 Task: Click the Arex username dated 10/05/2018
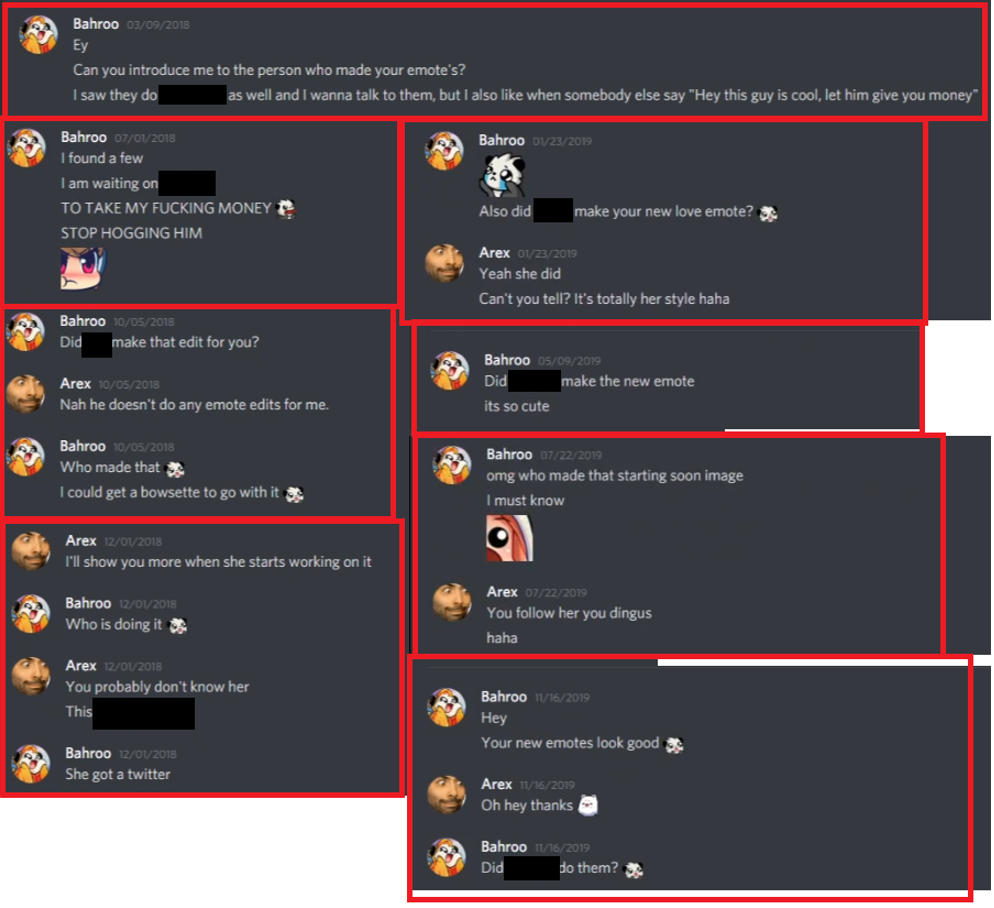tap(75, 384)
